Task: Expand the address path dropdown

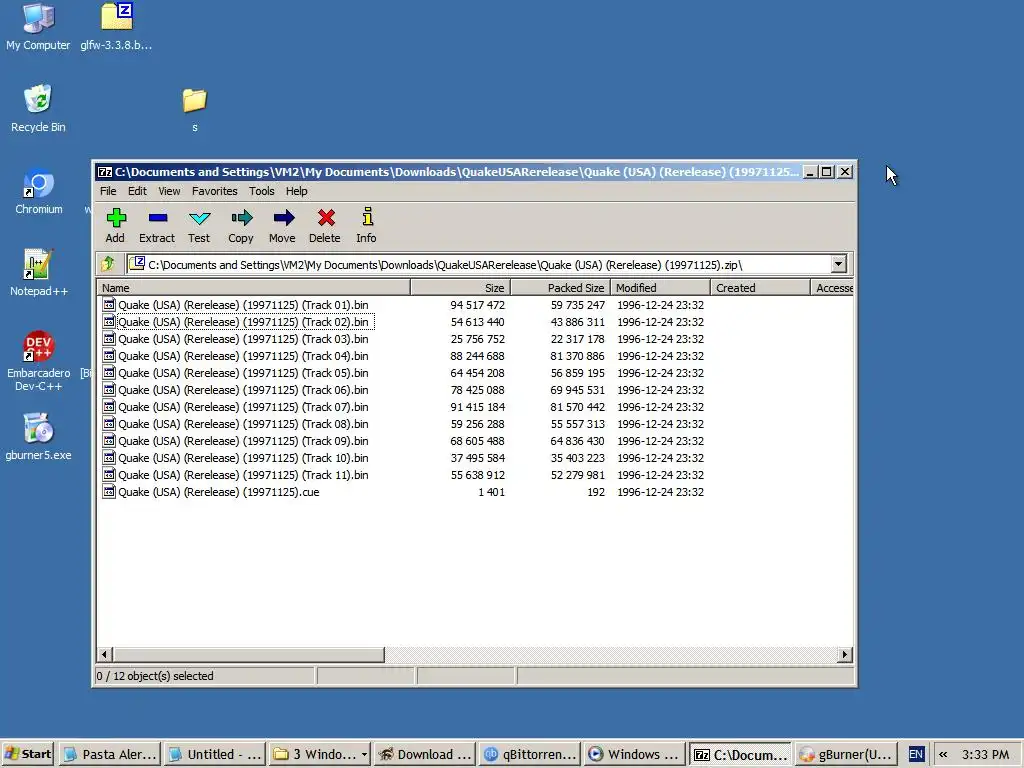Action: tap(839, 264)
